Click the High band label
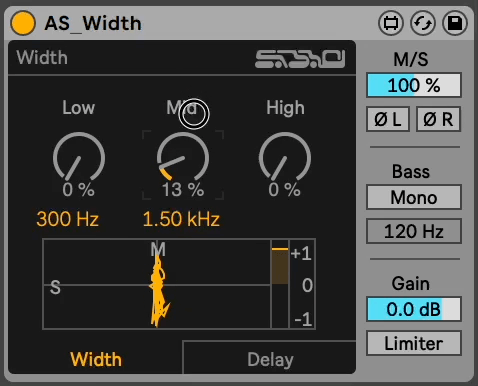 pos(285,108)
